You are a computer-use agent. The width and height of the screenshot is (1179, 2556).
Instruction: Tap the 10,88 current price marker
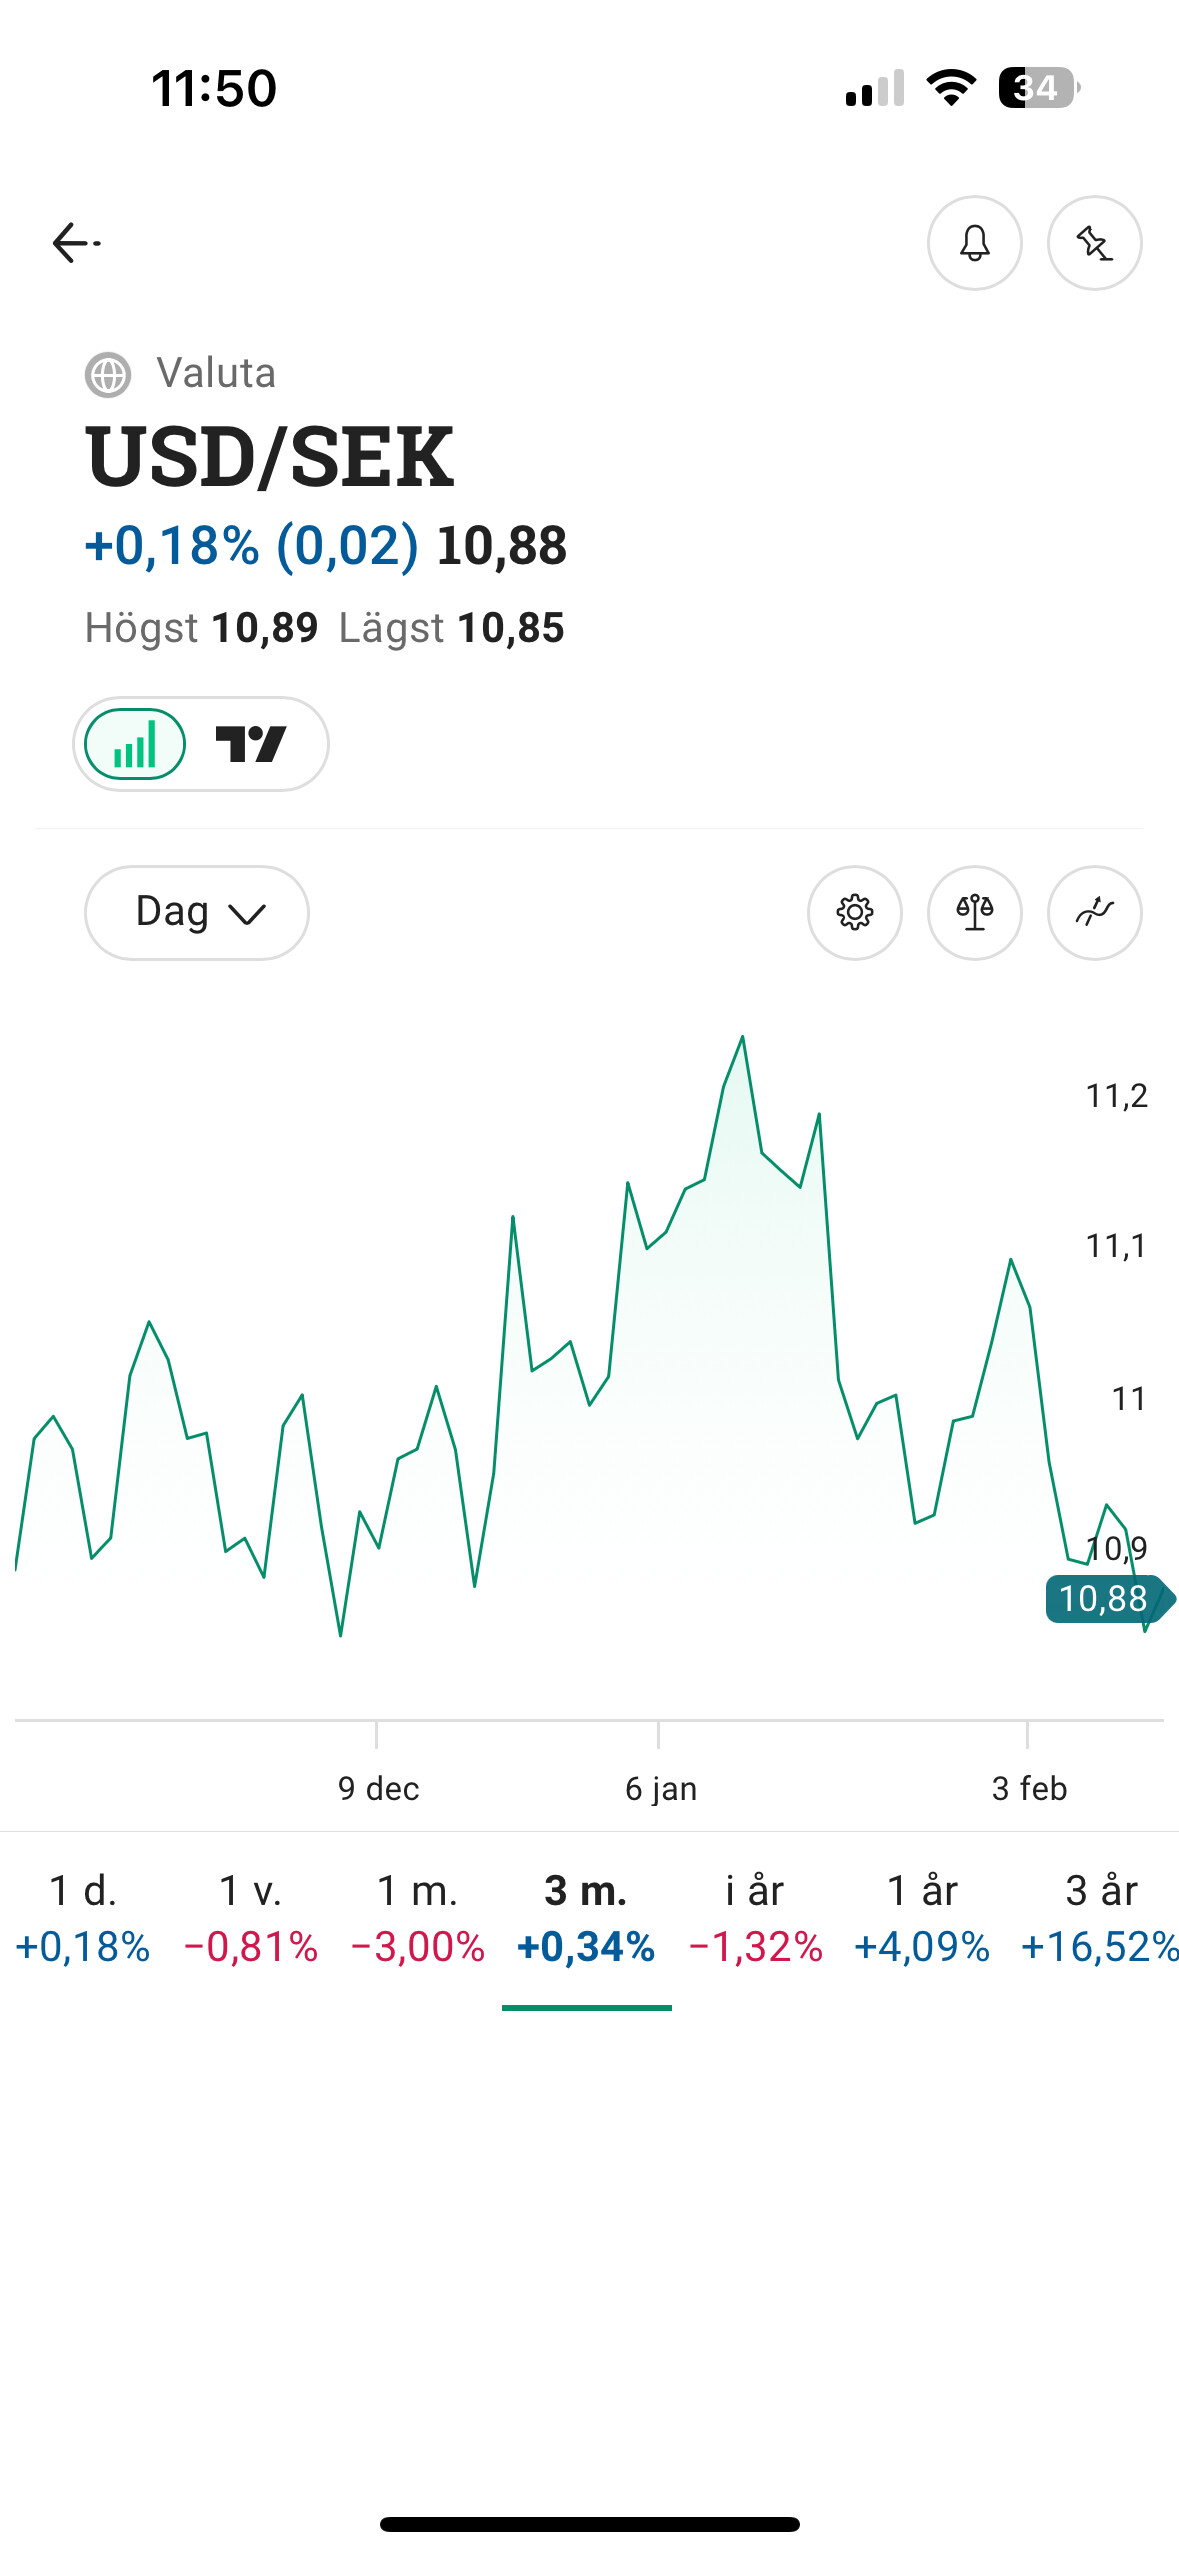coord(1104,1598)
